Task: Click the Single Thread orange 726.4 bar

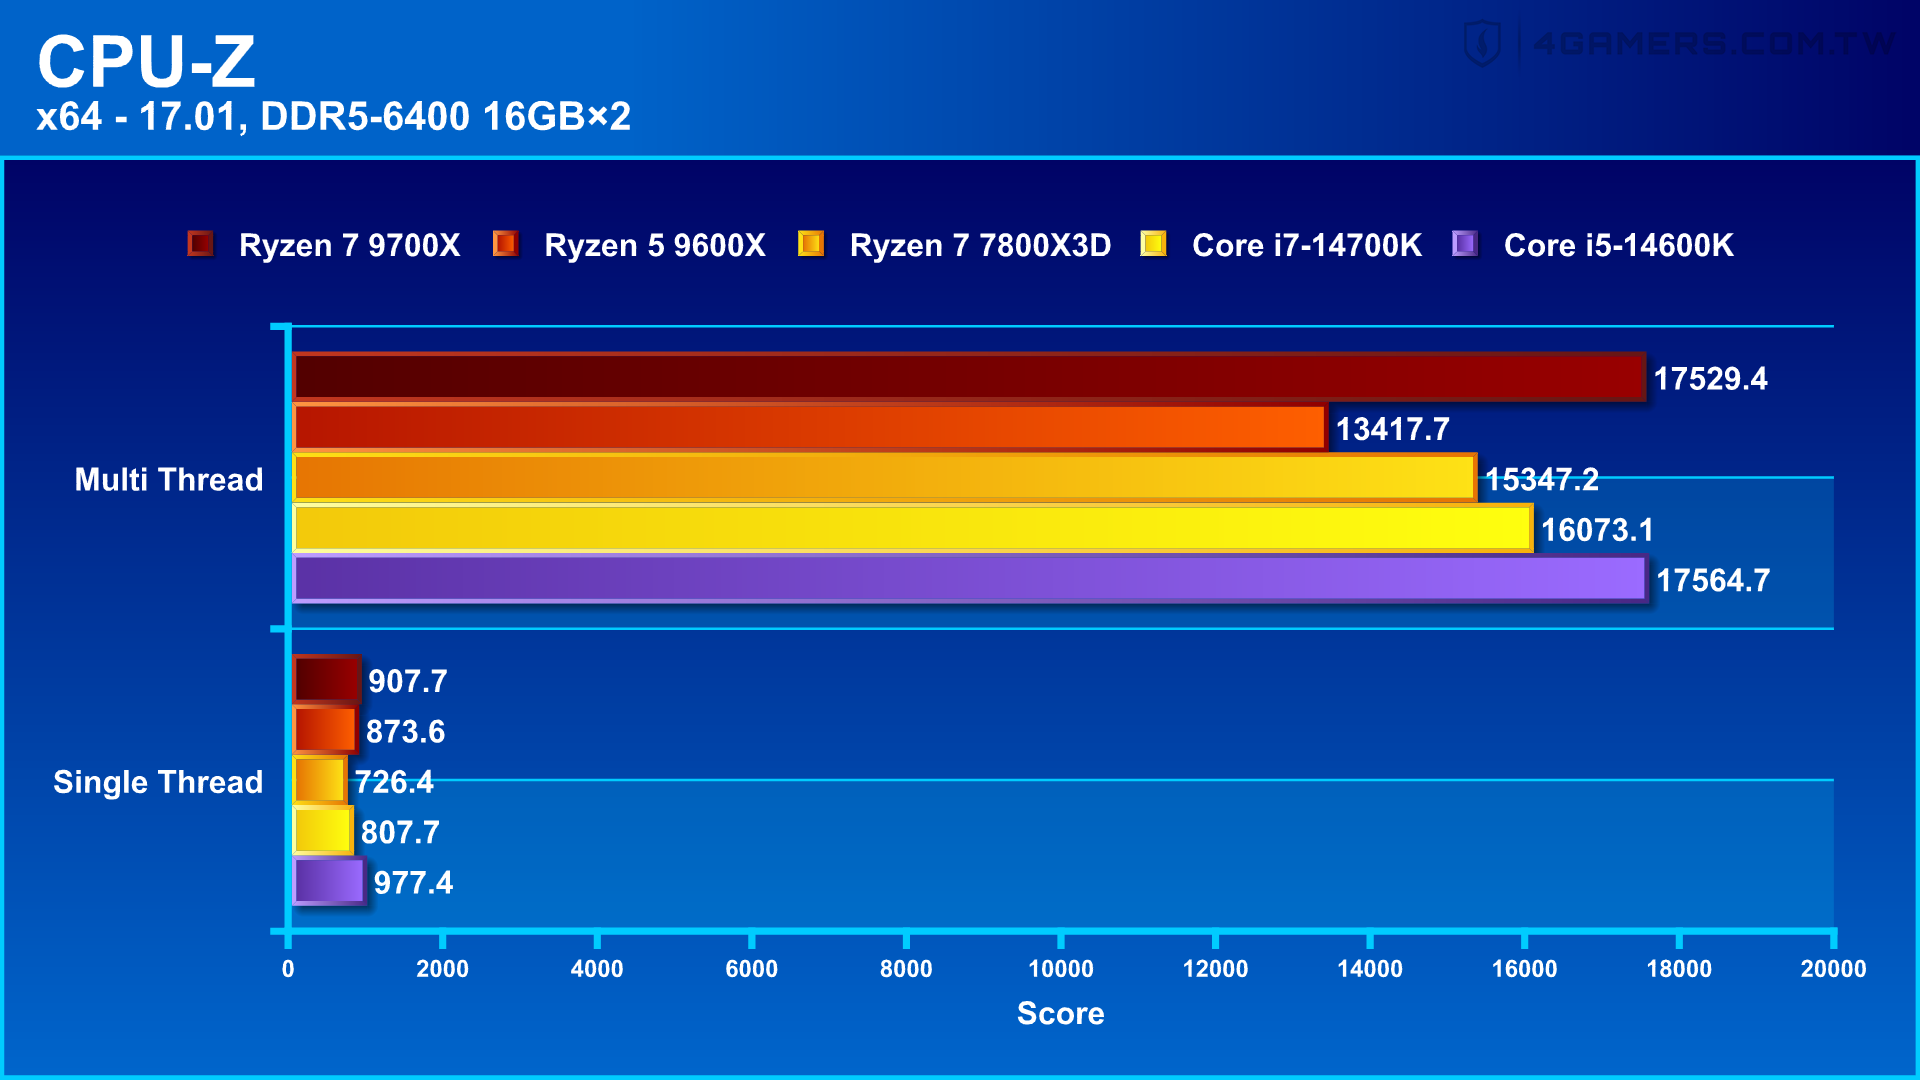Action: click(319, 780)
